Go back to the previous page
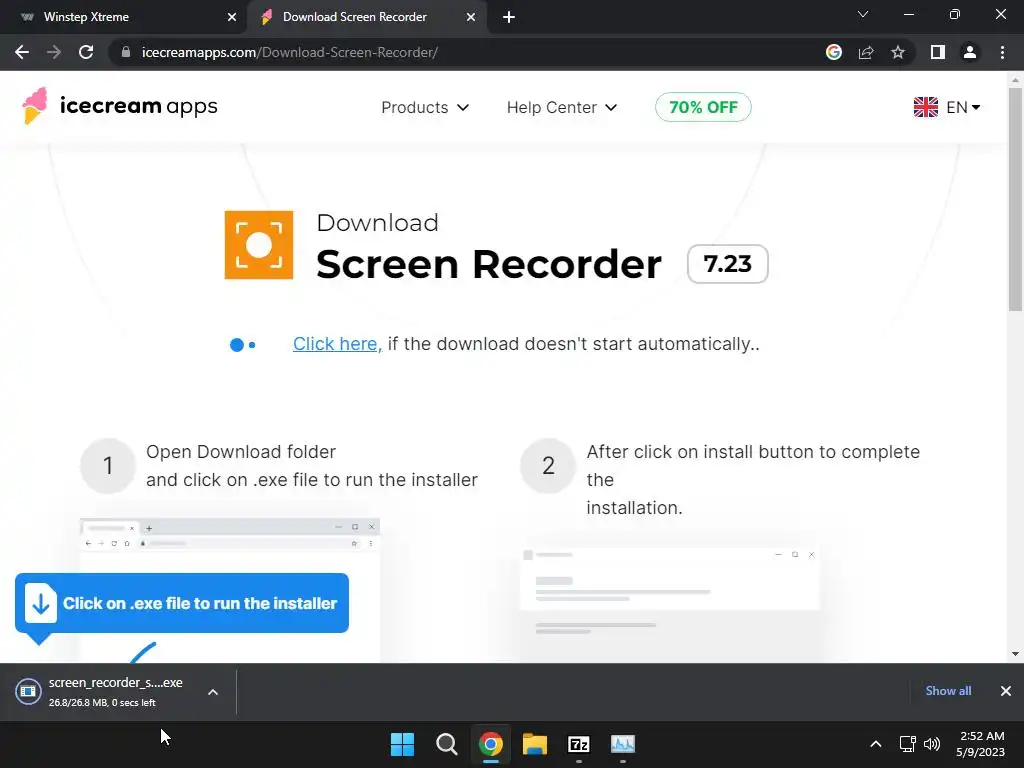1024x768 pixels. pos(22,52)
